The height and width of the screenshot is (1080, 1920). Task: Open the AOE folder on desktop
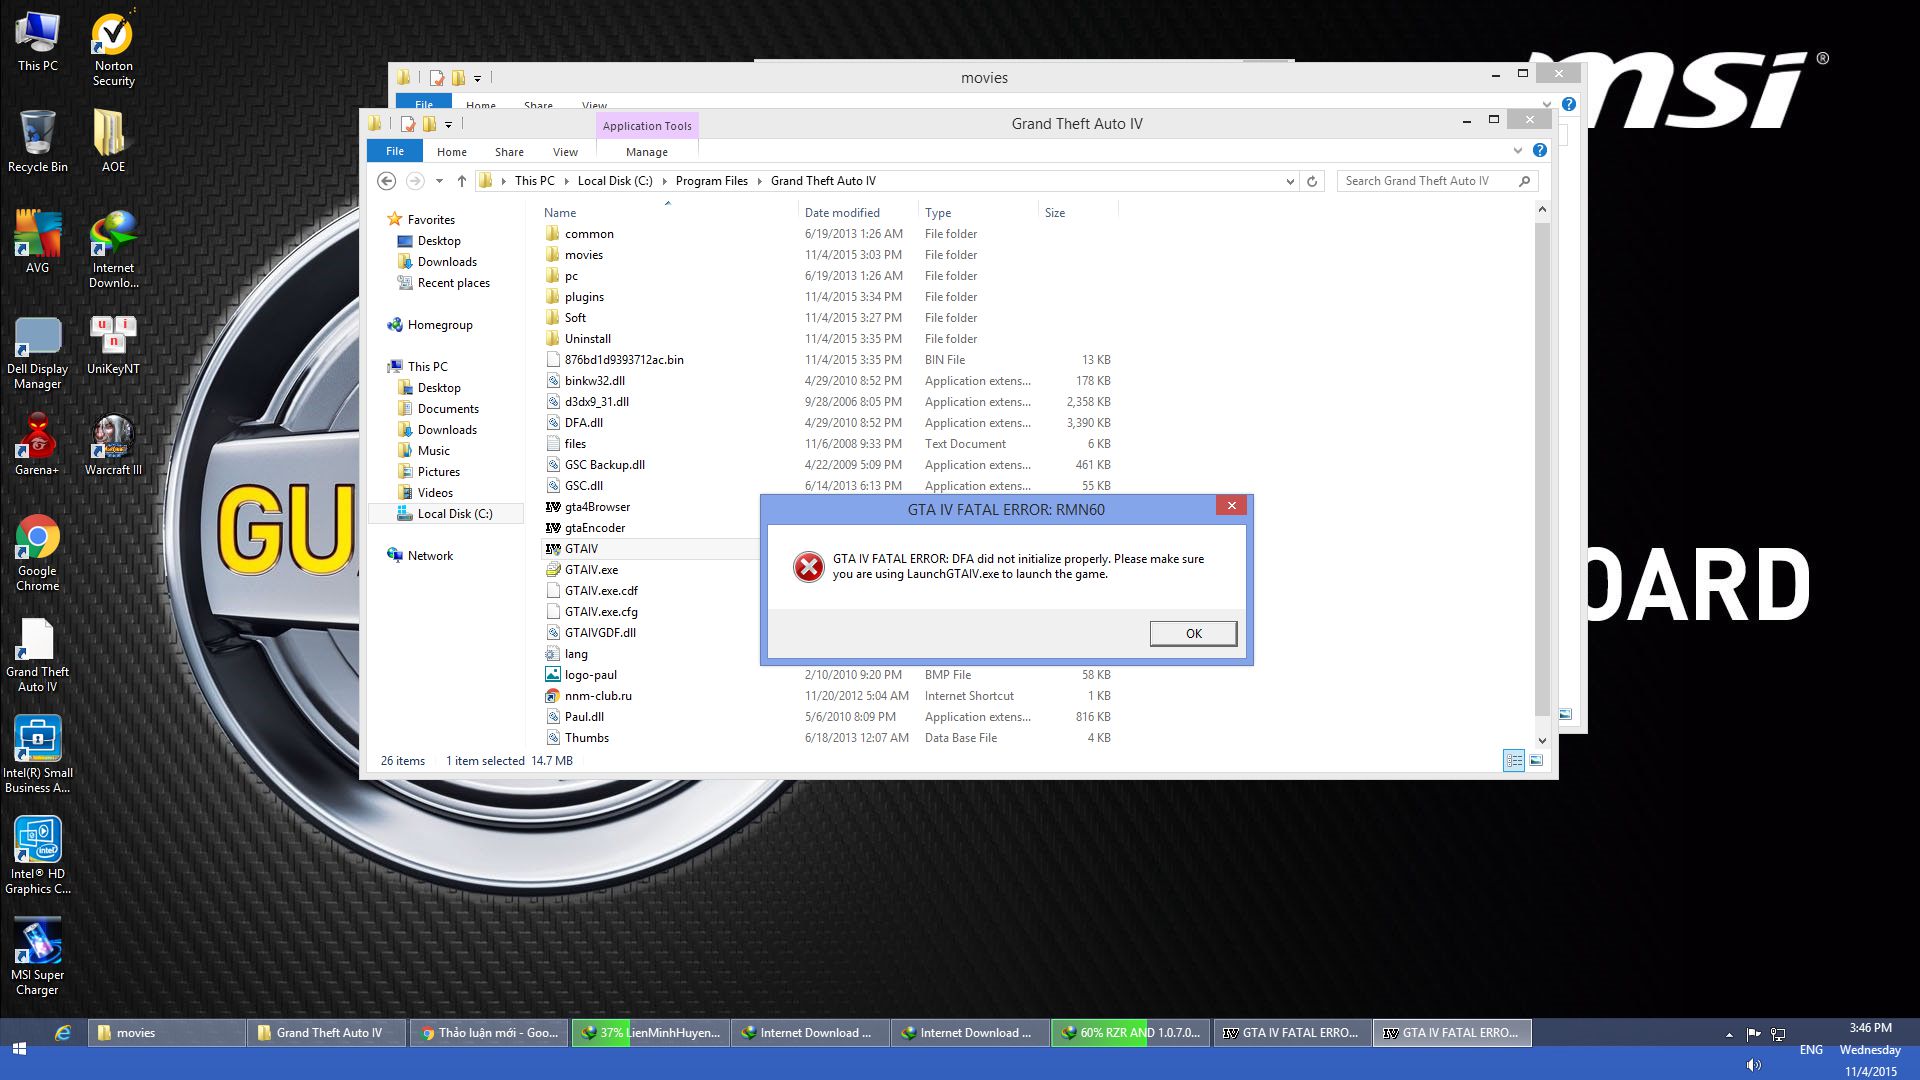pyautogui.click(x=113, y=141)
